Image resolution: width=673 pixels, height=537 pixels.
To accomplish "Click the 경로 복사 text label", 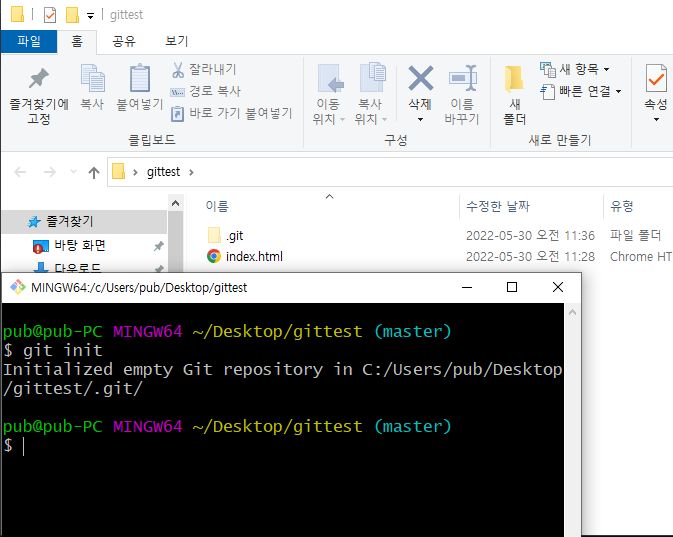I will click(215, 91).
